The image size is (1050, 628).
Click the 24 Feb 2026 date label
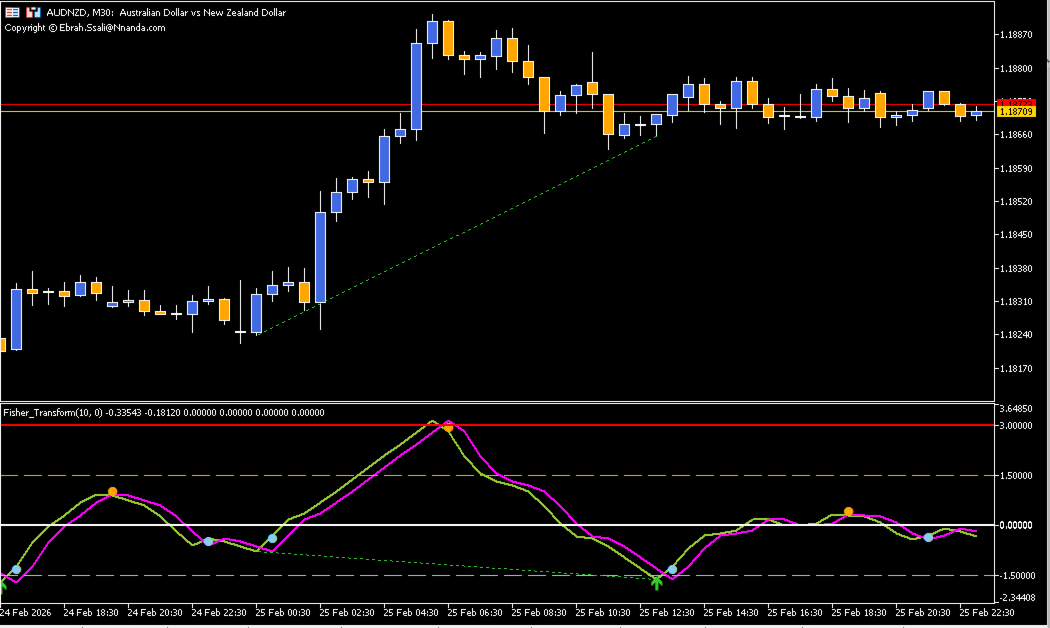[25, 613]
